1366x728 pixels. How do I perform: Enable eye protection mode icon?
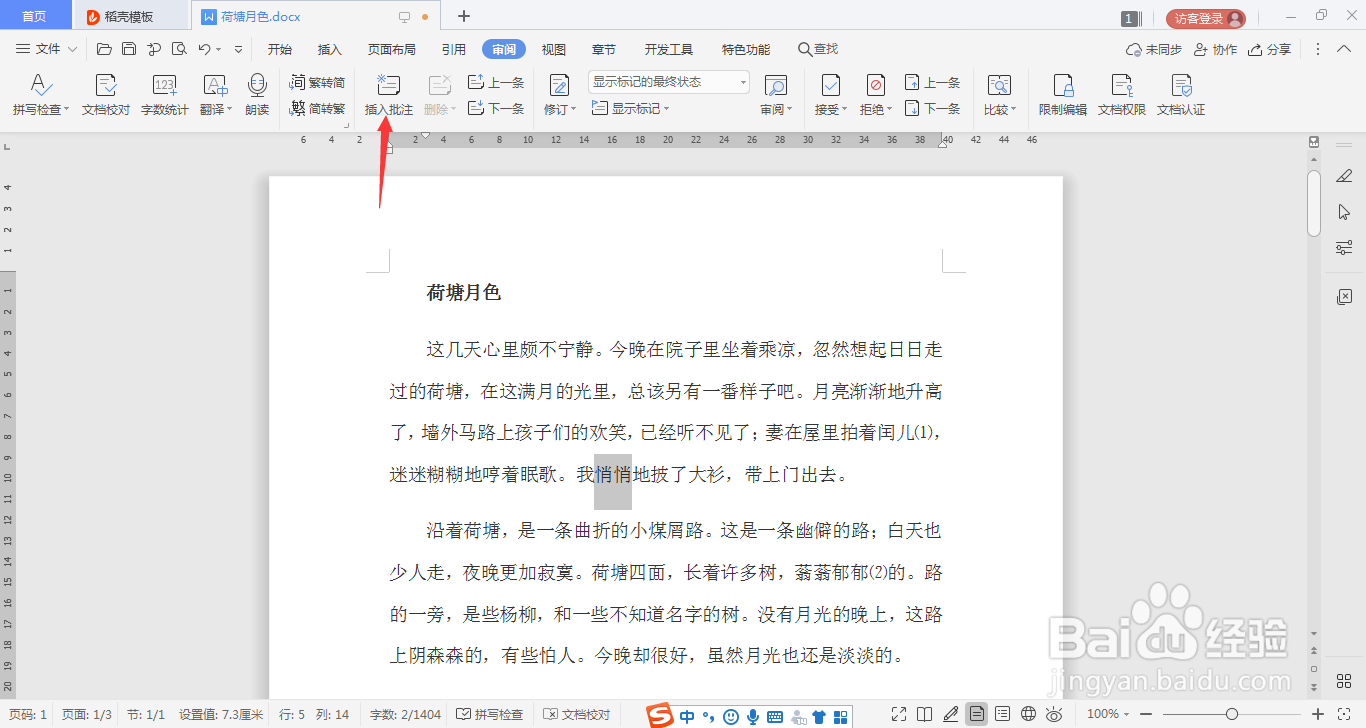tap(1054, 714)
